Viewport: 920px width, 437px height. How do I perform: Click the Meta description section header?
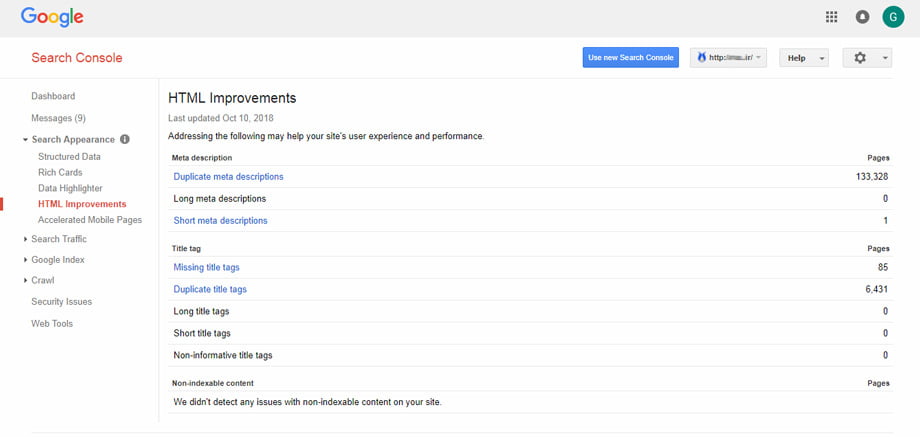[202, 158]
